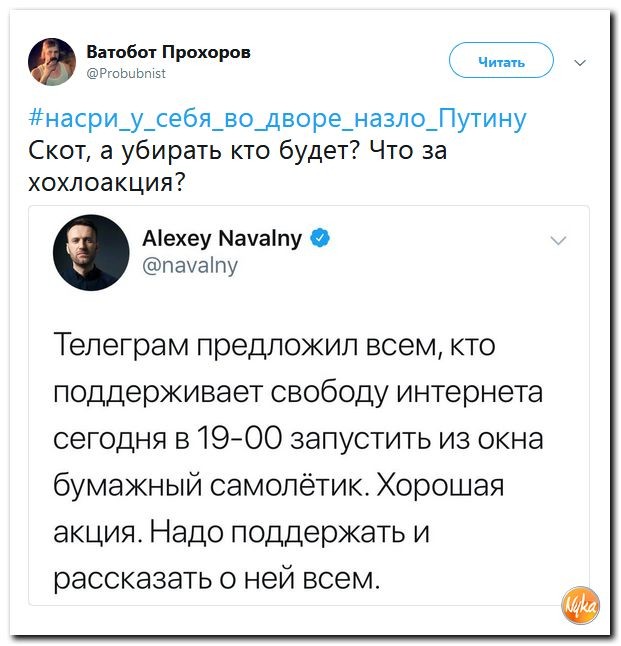The height and width of the screenshot is (646, 621).
Task: Click Alexey Navalny's profile photo
Action: pyautogui.click(x=91, y=253)
